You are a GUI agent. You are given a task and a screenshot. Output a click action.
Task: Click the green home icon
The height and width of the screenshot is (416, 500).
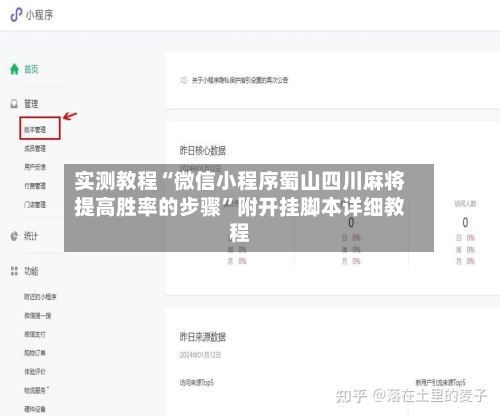click(14, 69)
